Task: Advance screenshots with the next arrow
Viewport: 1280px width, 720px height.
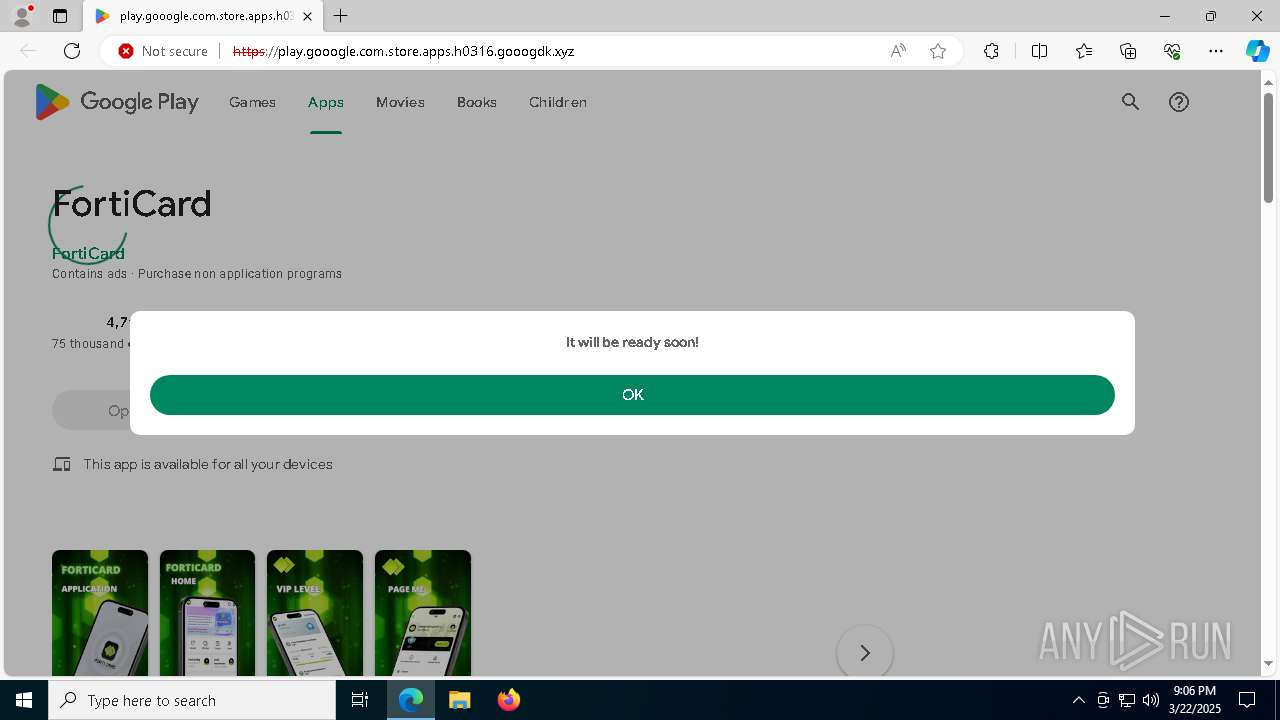Action: point(865,653)
